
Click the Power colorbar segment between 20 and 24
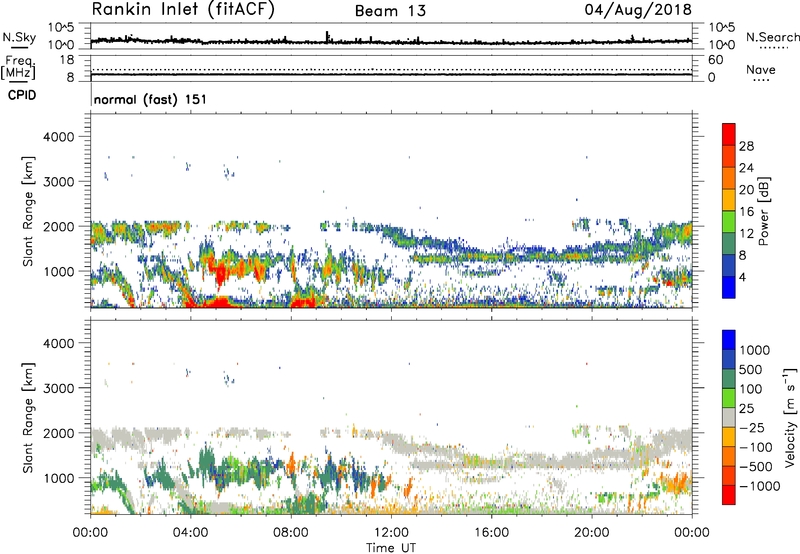(729, 178)
